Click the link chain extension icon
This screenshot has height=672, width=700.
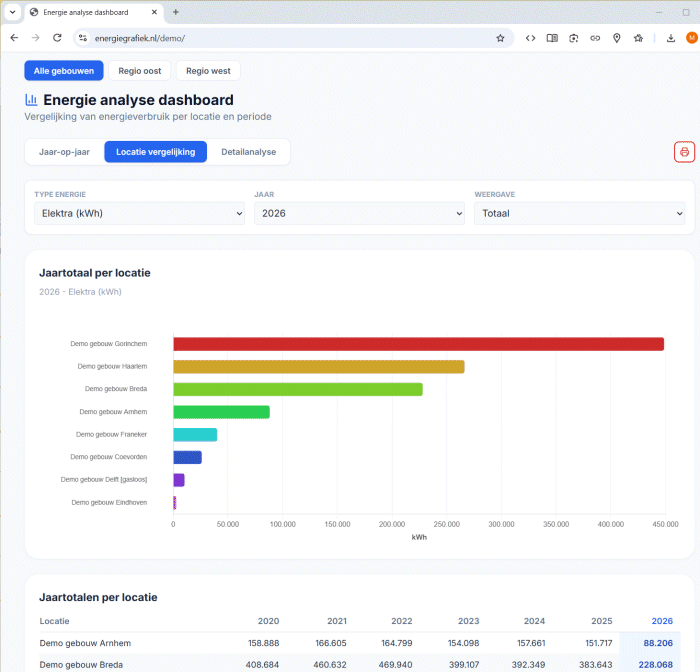pyautogui.click(x=595, y=38)
